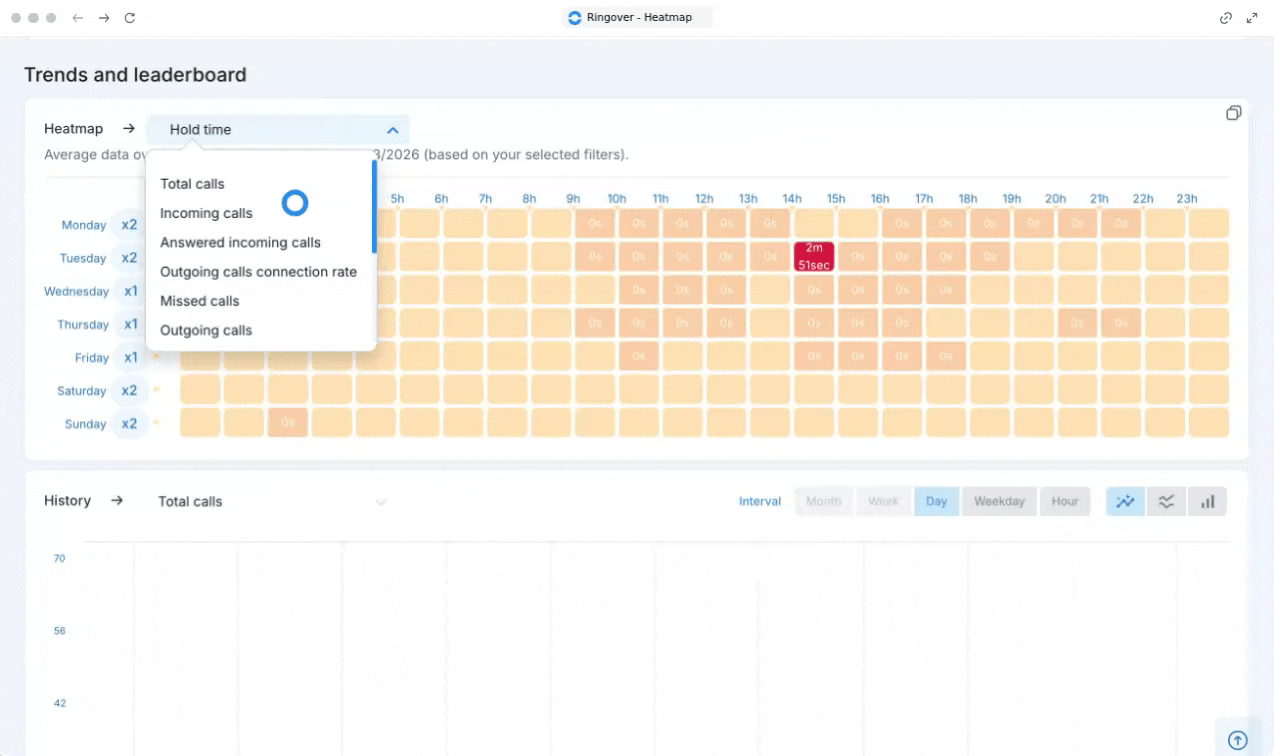Click the Sunday row label
1274x756 pixels.
(x=85, y=424)
